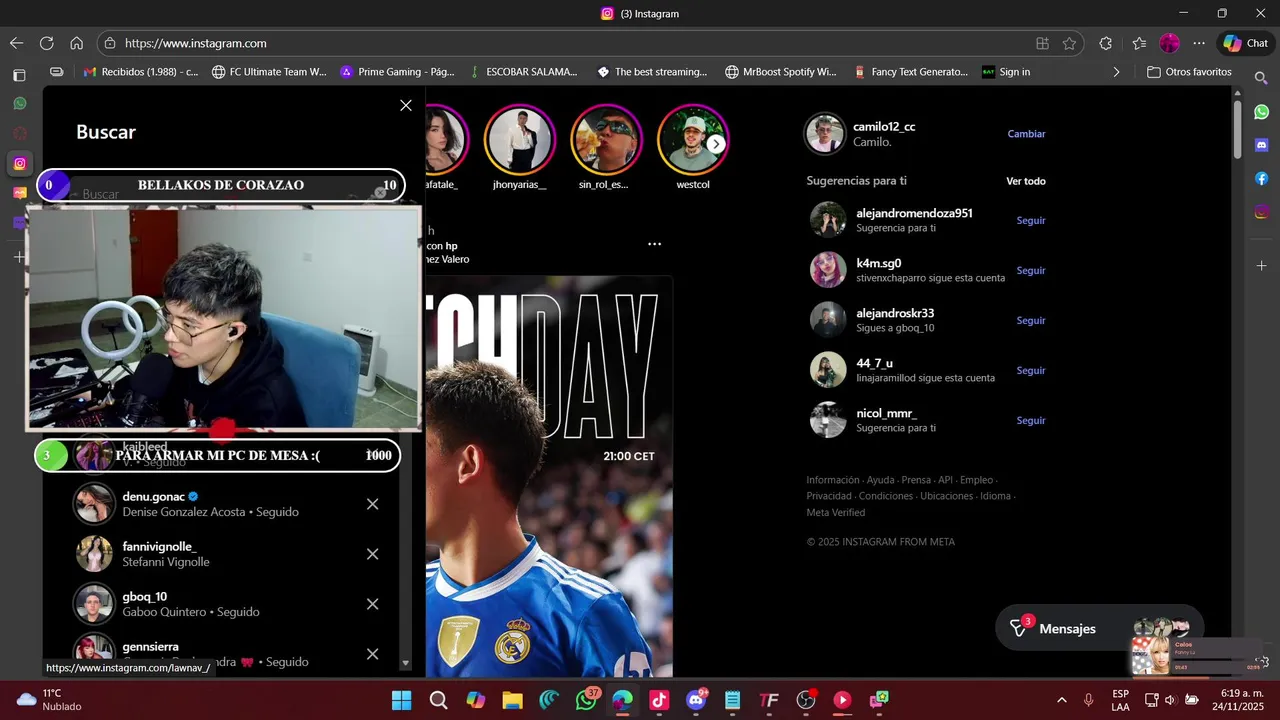Open the browser extensions puzzle icon

(1105, 43)
